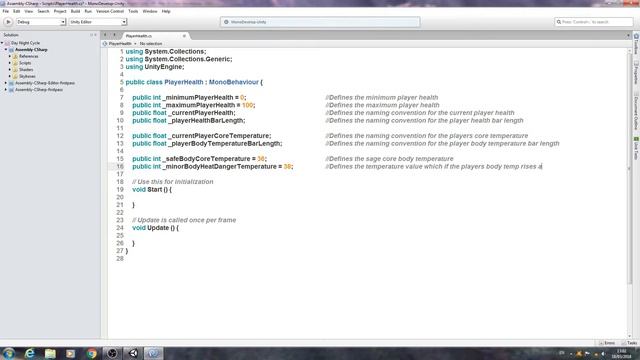Open the media player taskbar icon
Screen dimensions: 640x360
(71, 353)
